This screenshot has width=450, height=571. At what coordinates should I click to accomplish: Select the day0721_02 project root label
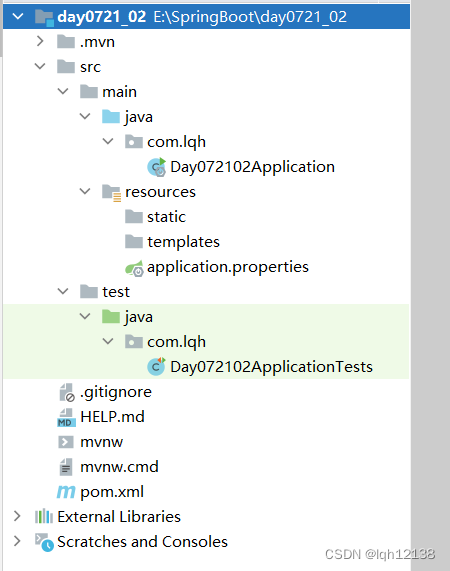click(x=102, y=17)
